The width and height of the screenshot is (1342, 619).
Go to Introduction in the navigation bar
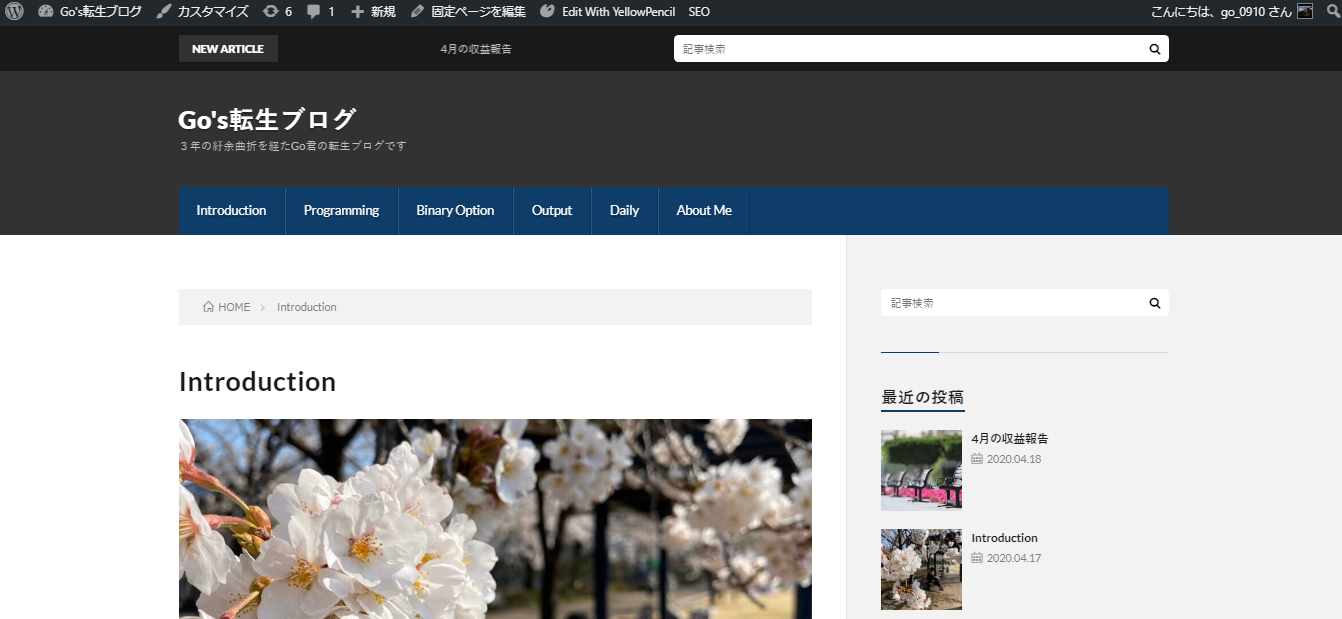231,211
